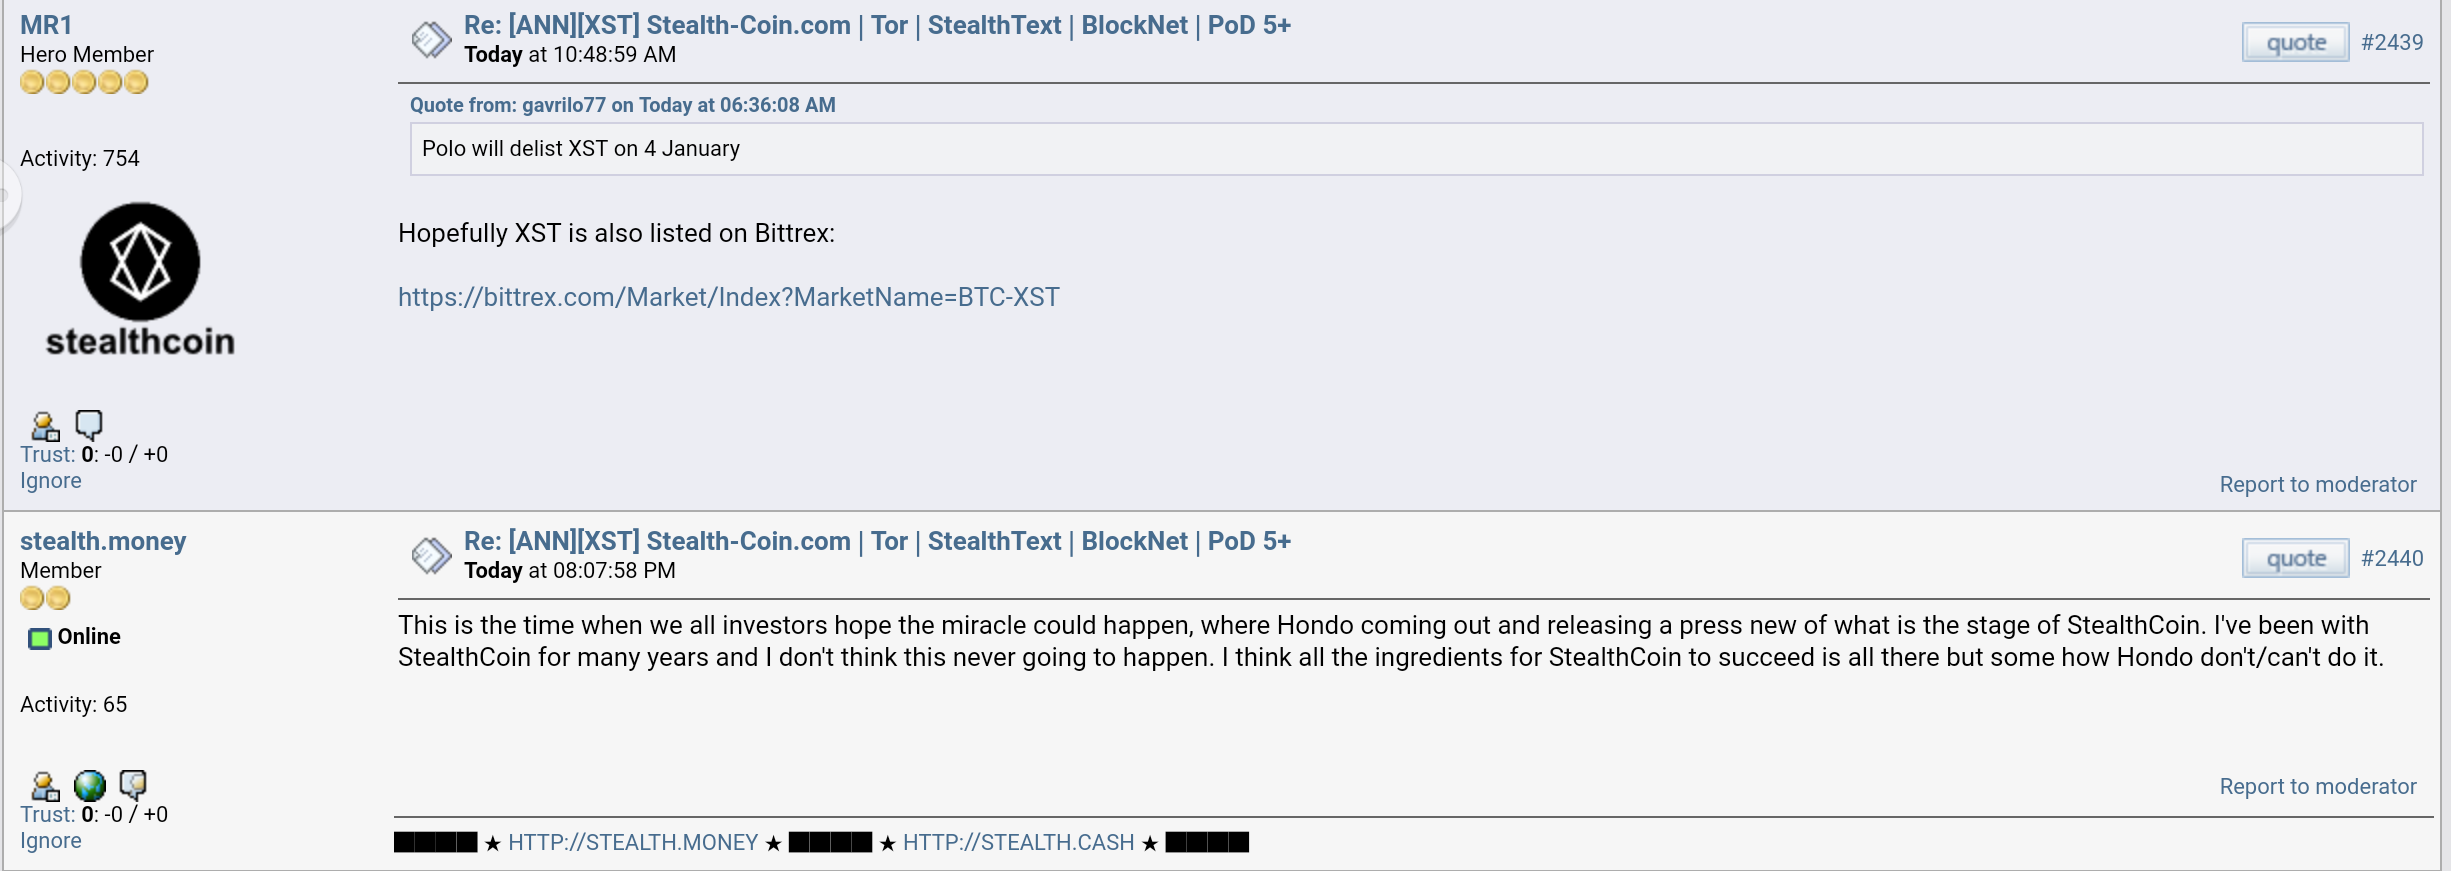Open the MR1 username profile link

46,25
